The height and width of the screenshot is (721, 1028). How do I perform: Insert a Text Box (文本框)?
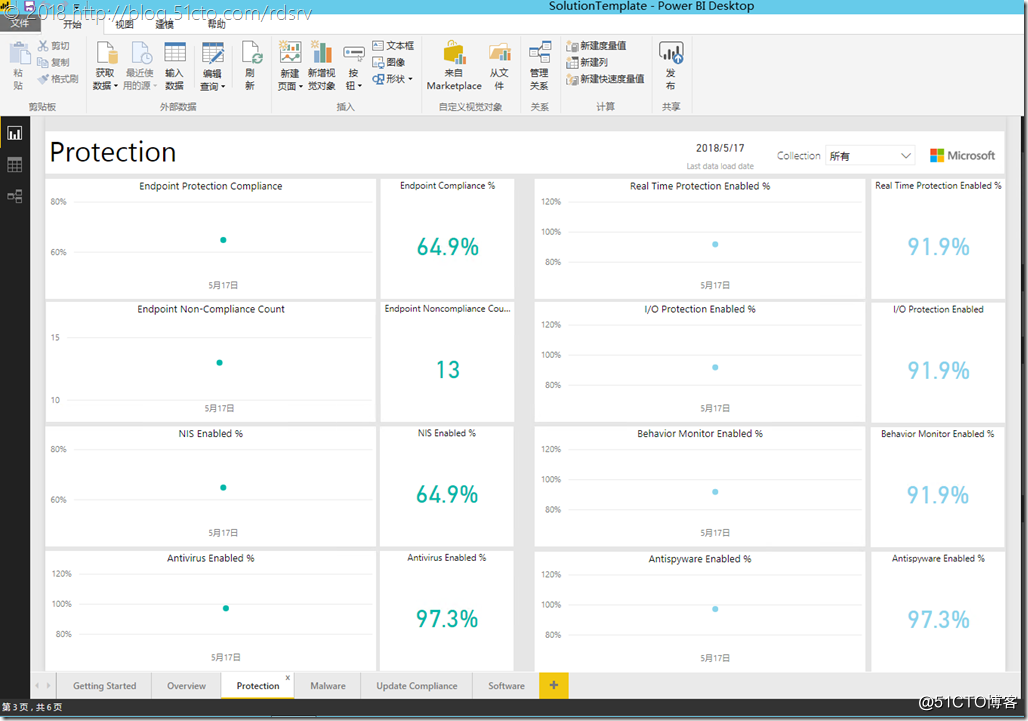coord(393,45)
